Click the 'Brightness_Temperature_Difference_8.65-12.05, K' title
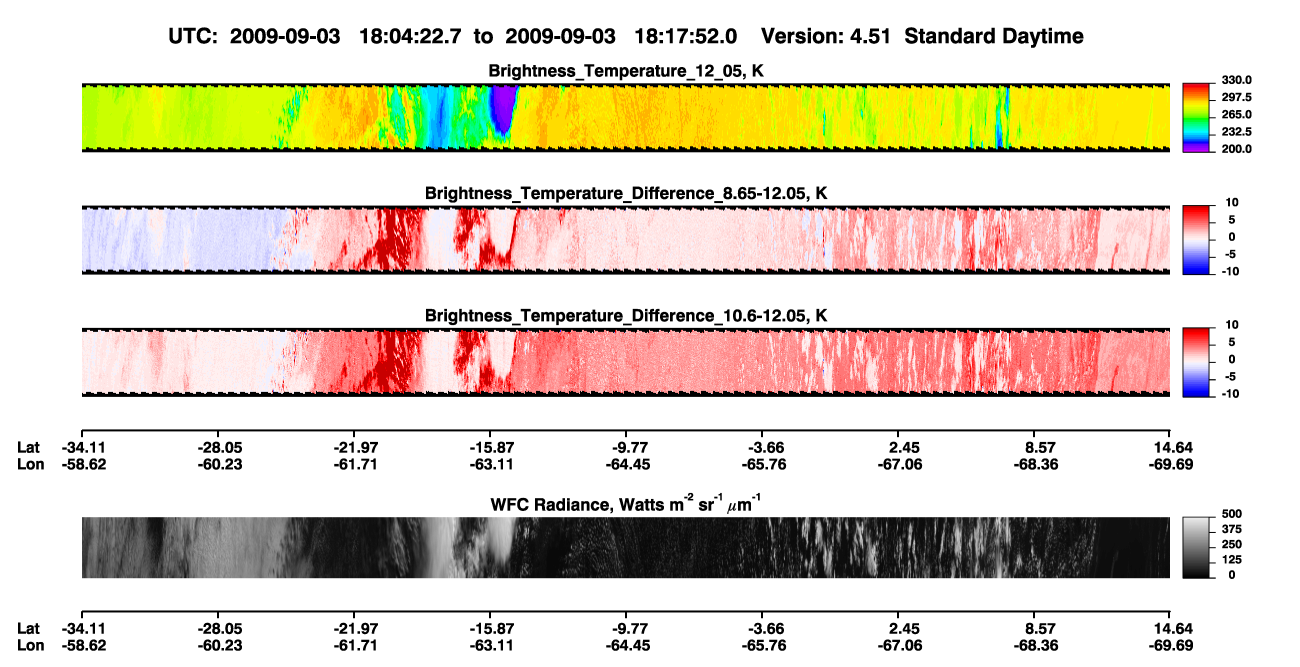This screenshot has width=1300, height=667. (x=626, y=193)
